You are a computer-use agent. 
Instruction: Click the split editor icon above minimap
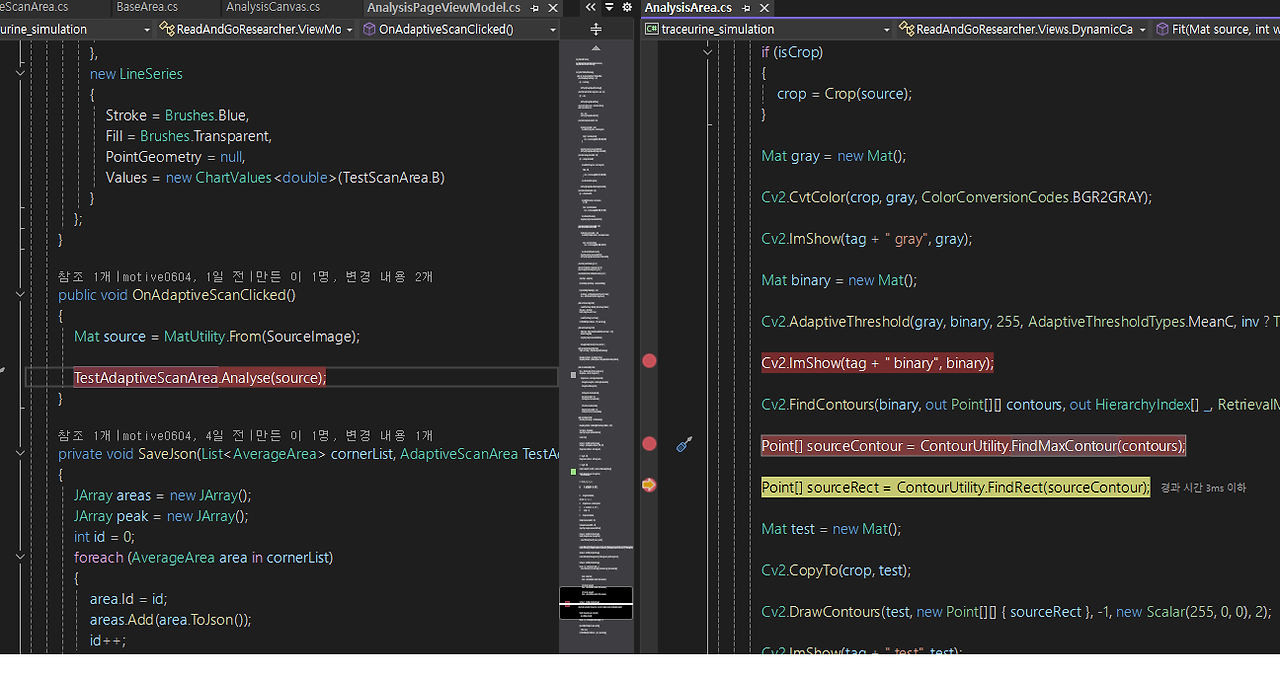(x=596, y=29)
